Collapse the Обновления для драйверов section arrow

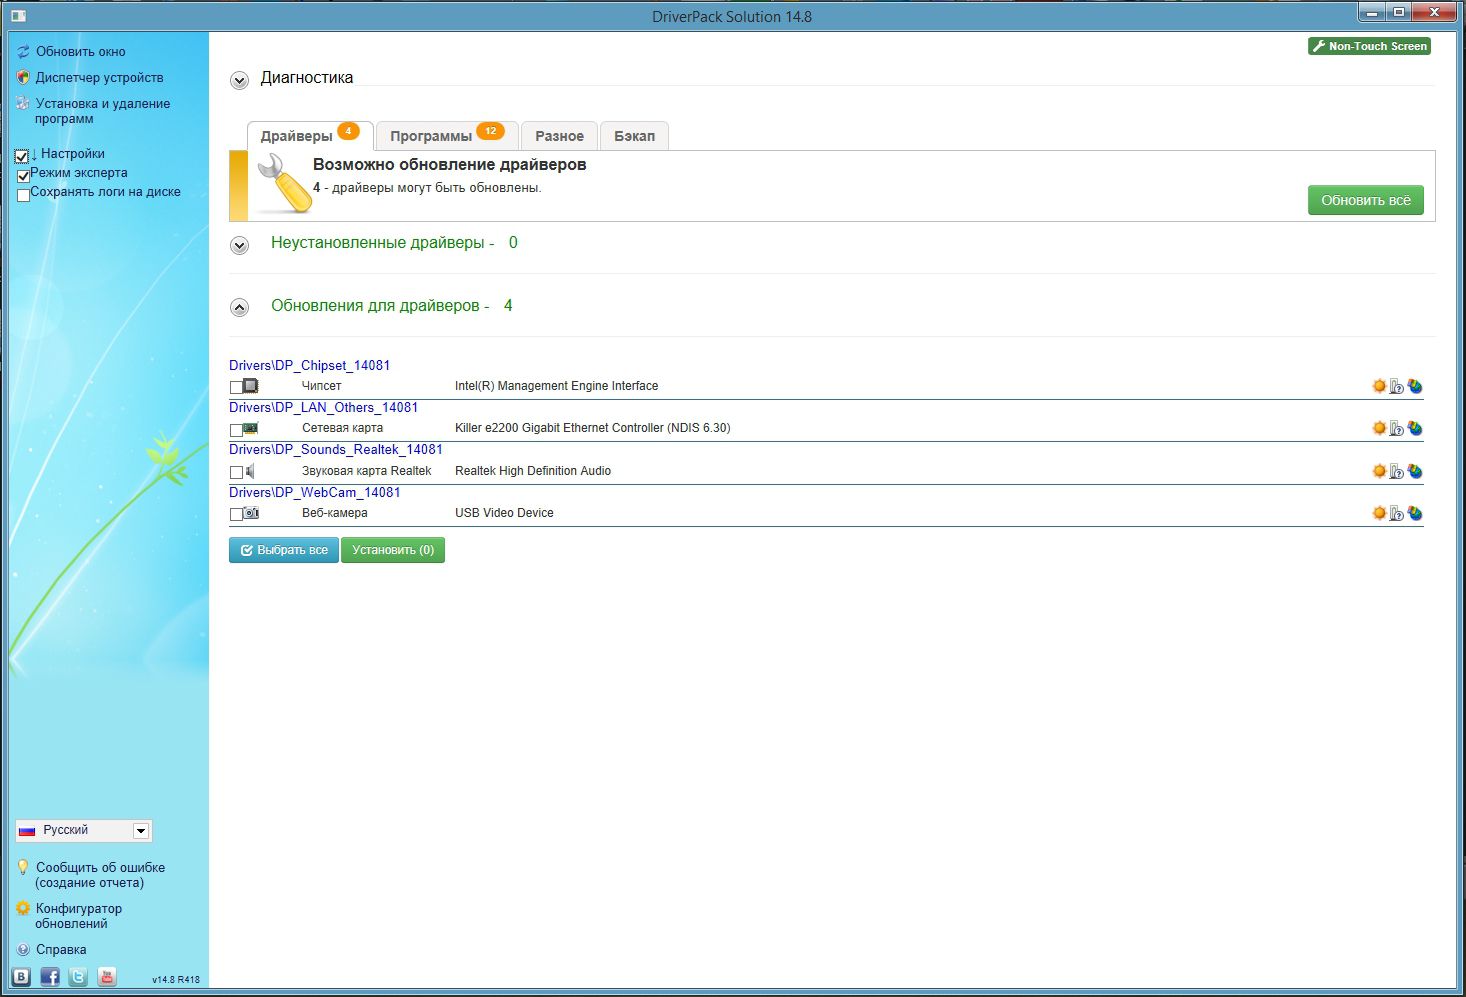(239, 307)
